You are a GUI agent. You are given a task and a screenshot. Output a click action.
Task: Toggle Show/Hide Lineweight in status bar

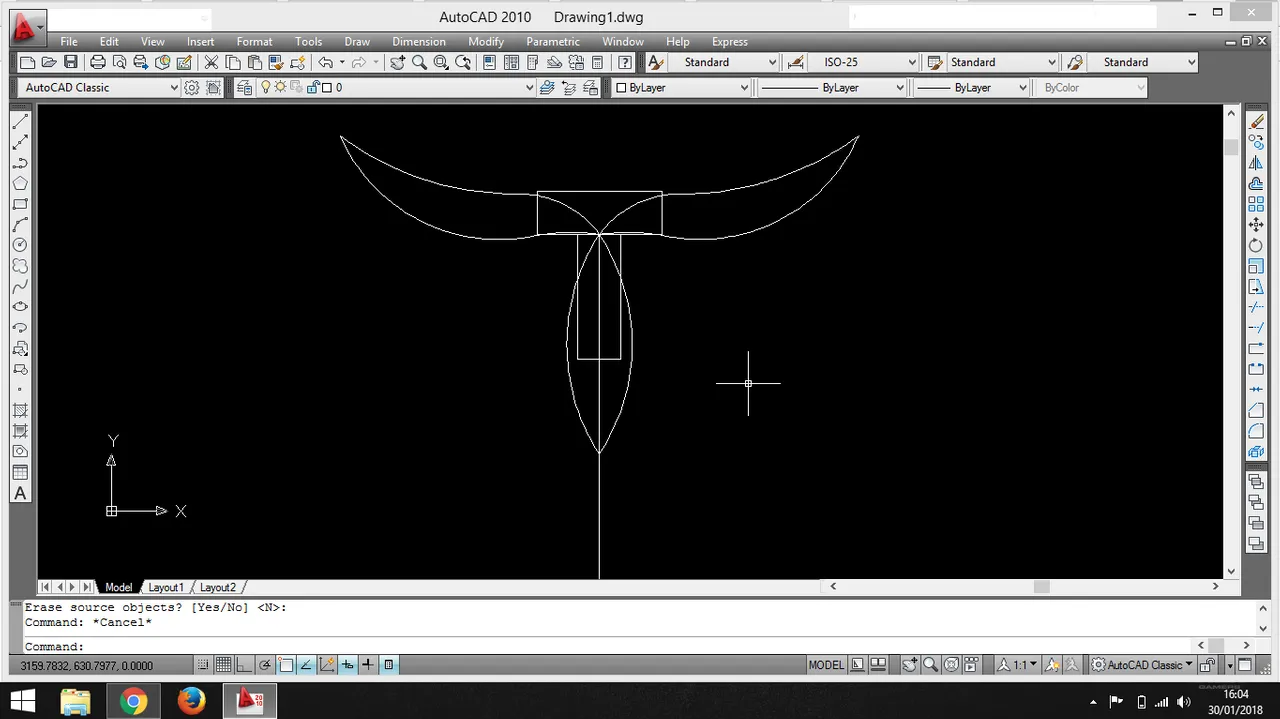(x=368, y=665)
